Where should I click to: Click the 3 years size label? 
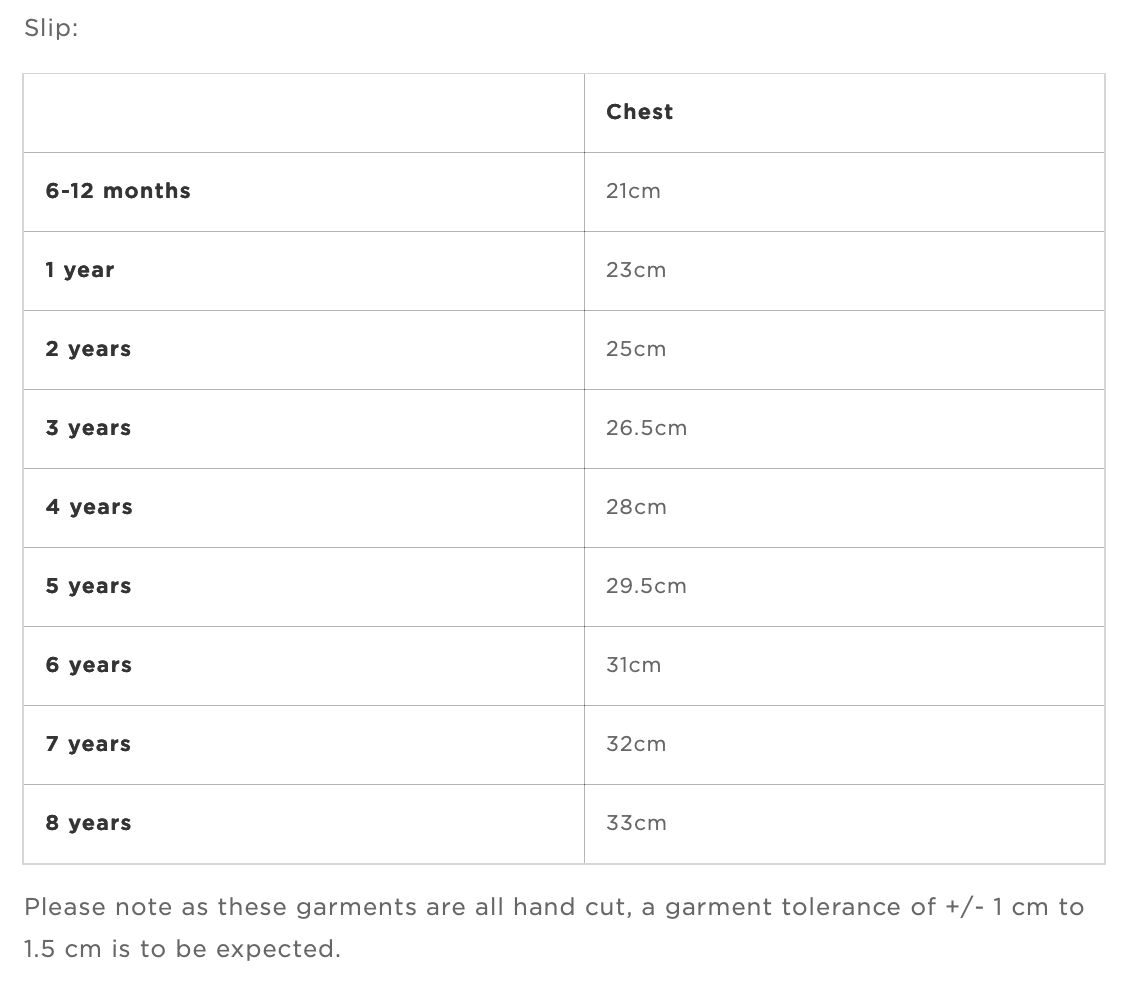pyautogui.click(x=88, y=428)
